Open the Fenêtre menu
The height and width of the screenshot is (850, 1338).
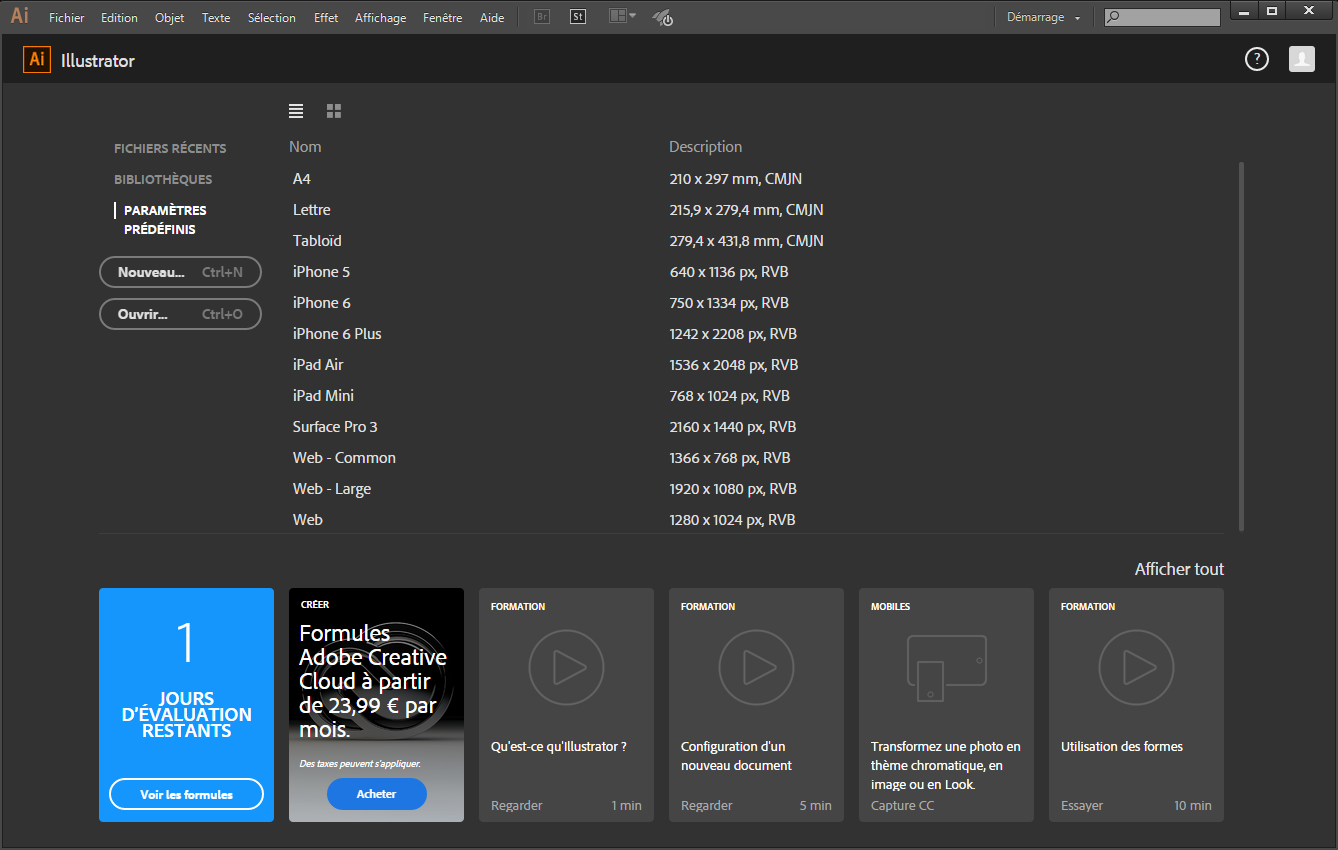[x=443, y=18]
